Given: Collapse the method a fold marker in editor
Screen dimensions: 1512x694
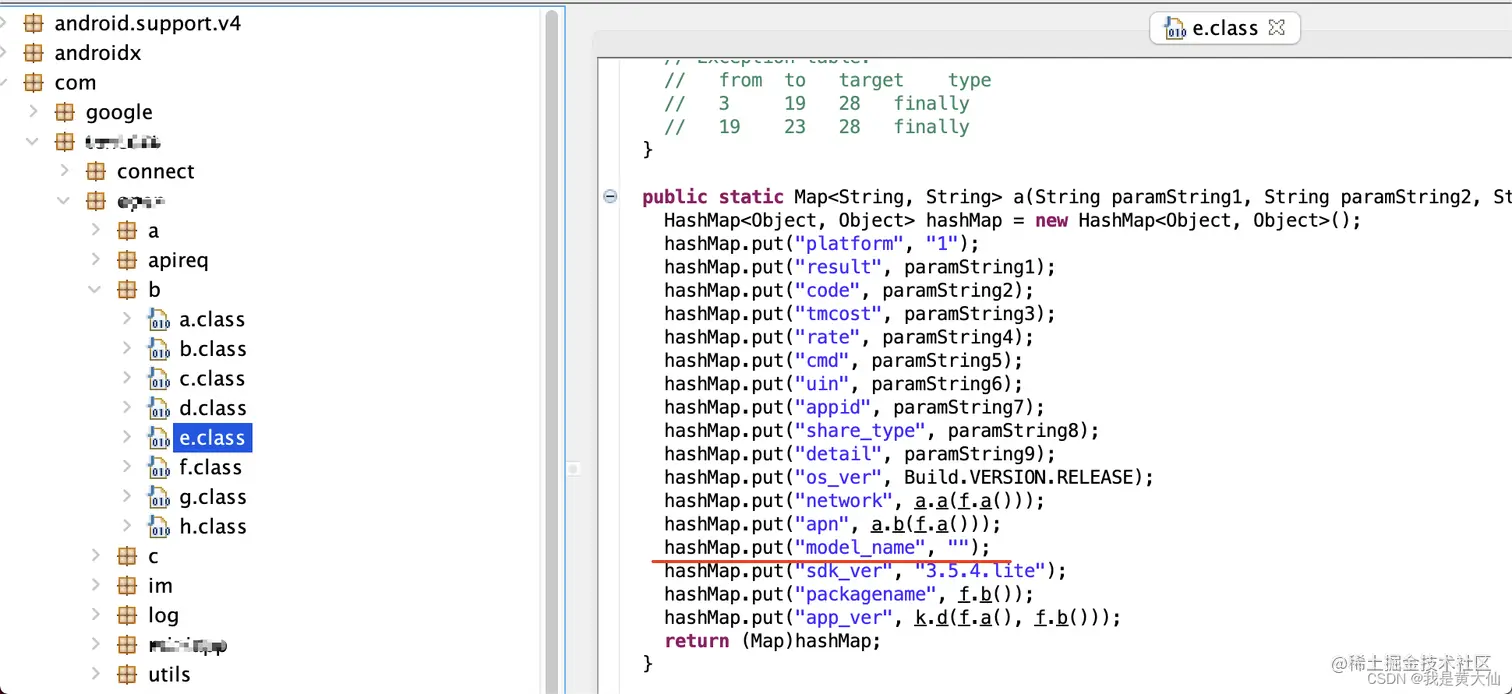Looking at the screenshot, I should click(x=610, y=197).
